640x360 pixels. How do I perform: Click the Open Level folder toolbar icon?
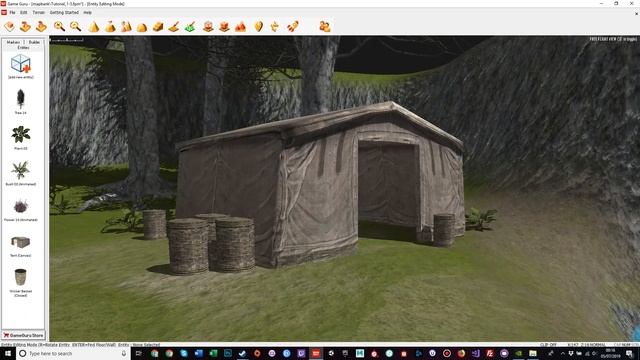(25, 27)
